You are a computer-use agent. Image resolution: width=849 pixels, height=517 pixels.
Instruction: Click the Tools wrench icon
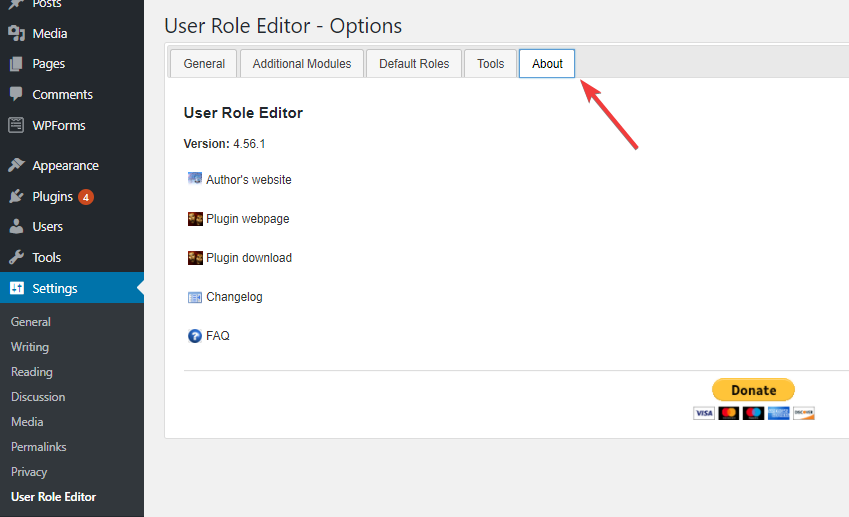tap(16, 258)
